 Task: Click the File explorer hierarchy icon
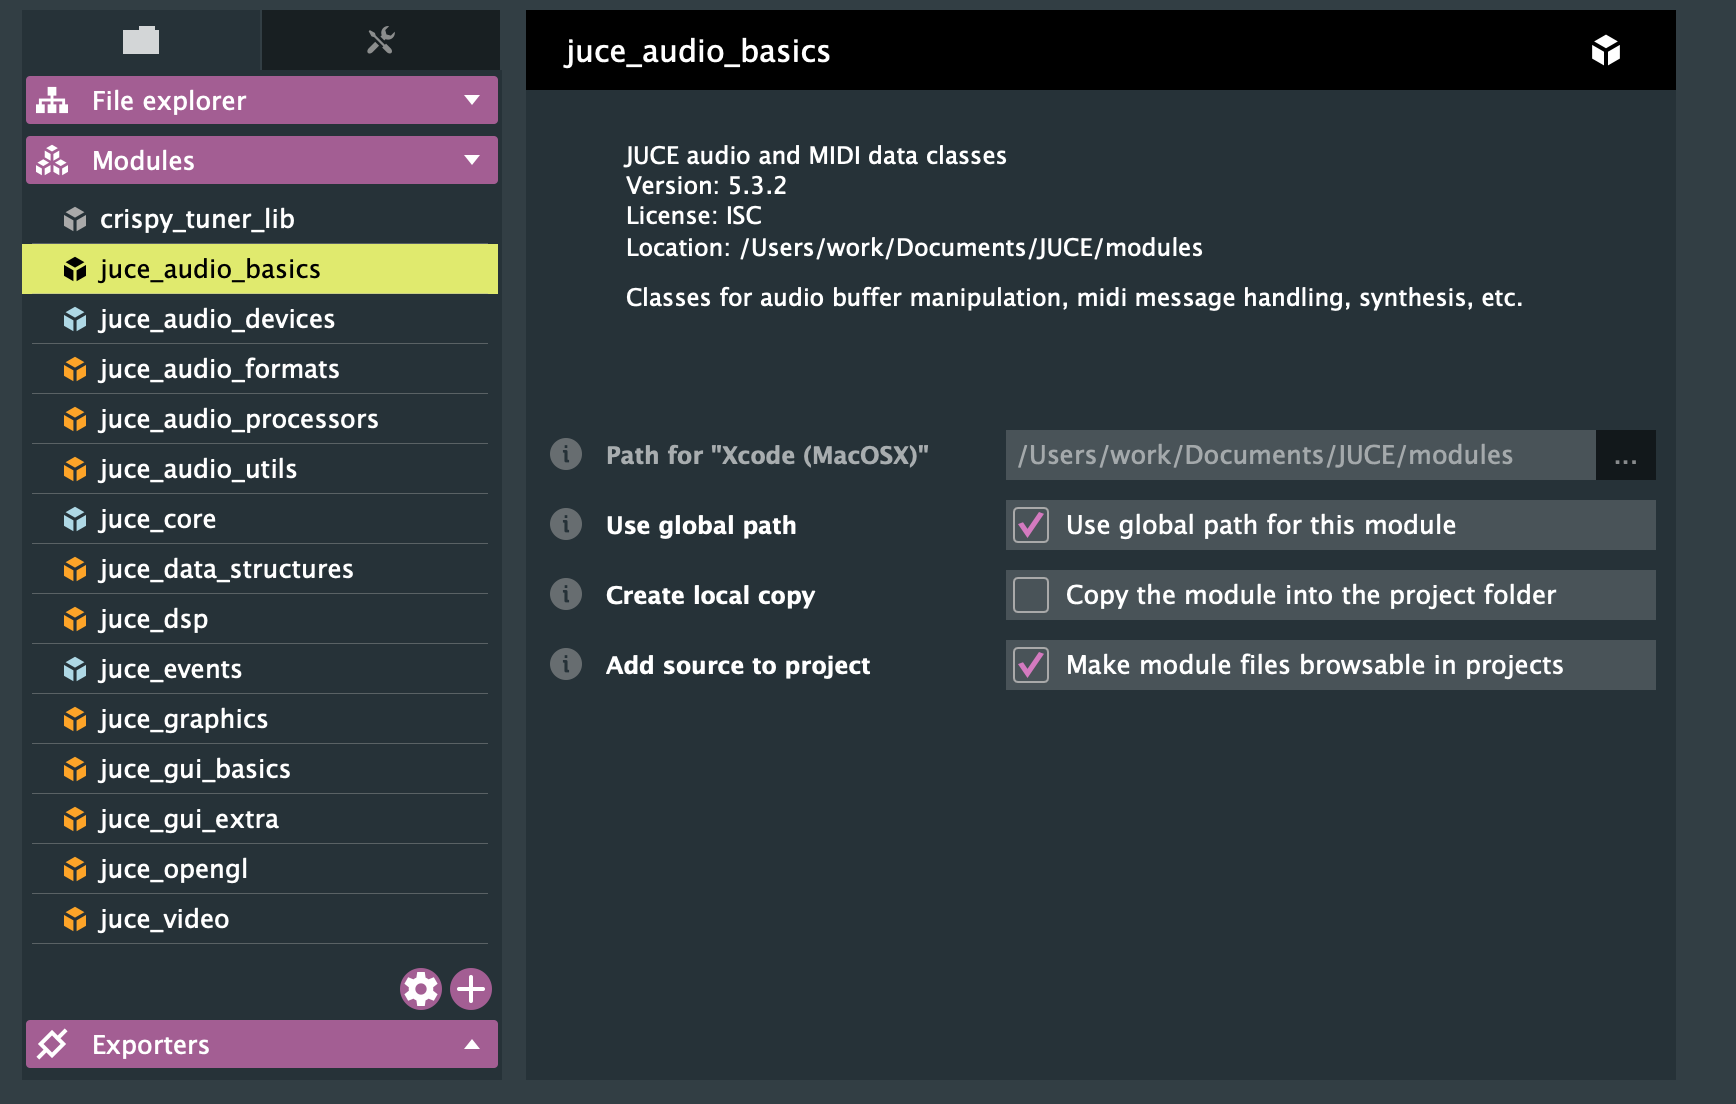[x=52, y=100]
